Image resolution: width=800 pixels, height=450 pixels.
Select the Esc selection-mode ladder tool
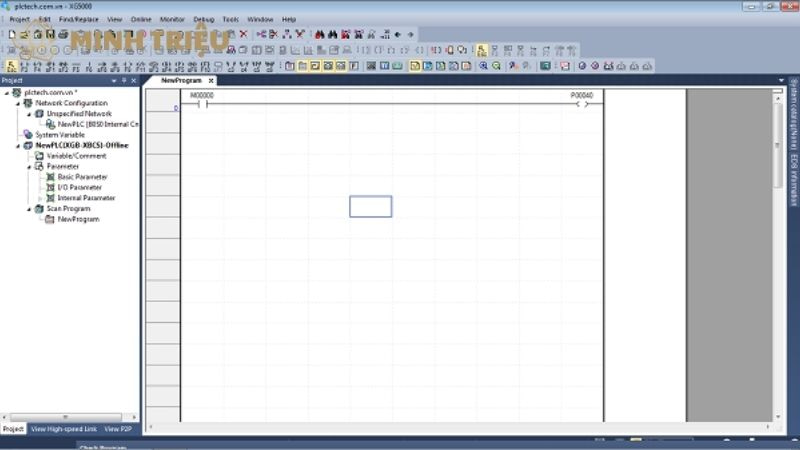pos(11,66)
